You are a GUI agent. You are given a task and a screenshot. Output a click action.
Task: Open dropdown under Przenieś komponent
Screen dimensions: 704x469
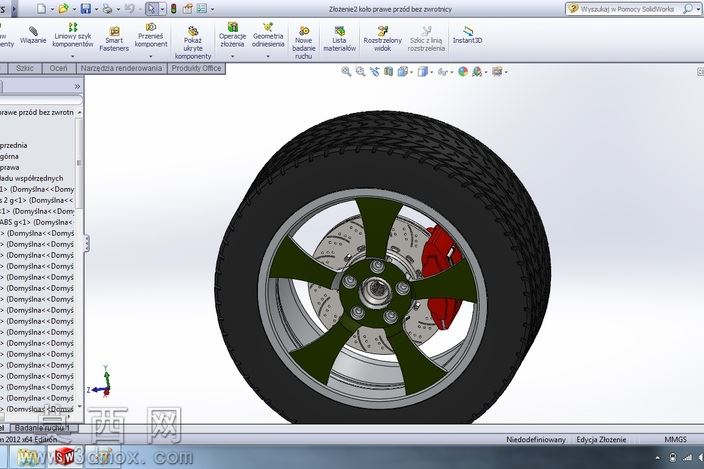coord(151,57)
